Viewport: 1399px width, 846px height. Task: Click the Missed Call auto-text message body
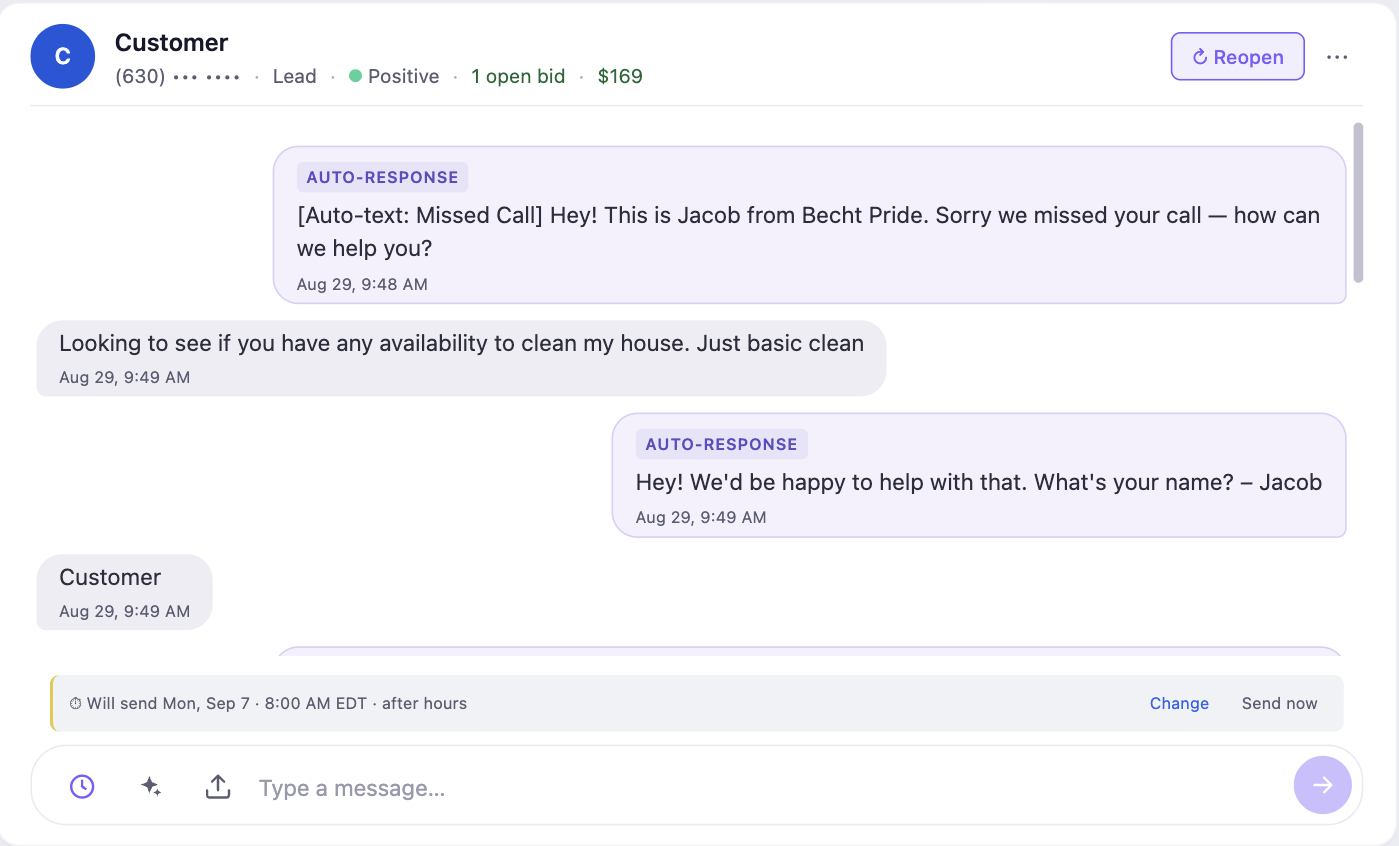808,231
